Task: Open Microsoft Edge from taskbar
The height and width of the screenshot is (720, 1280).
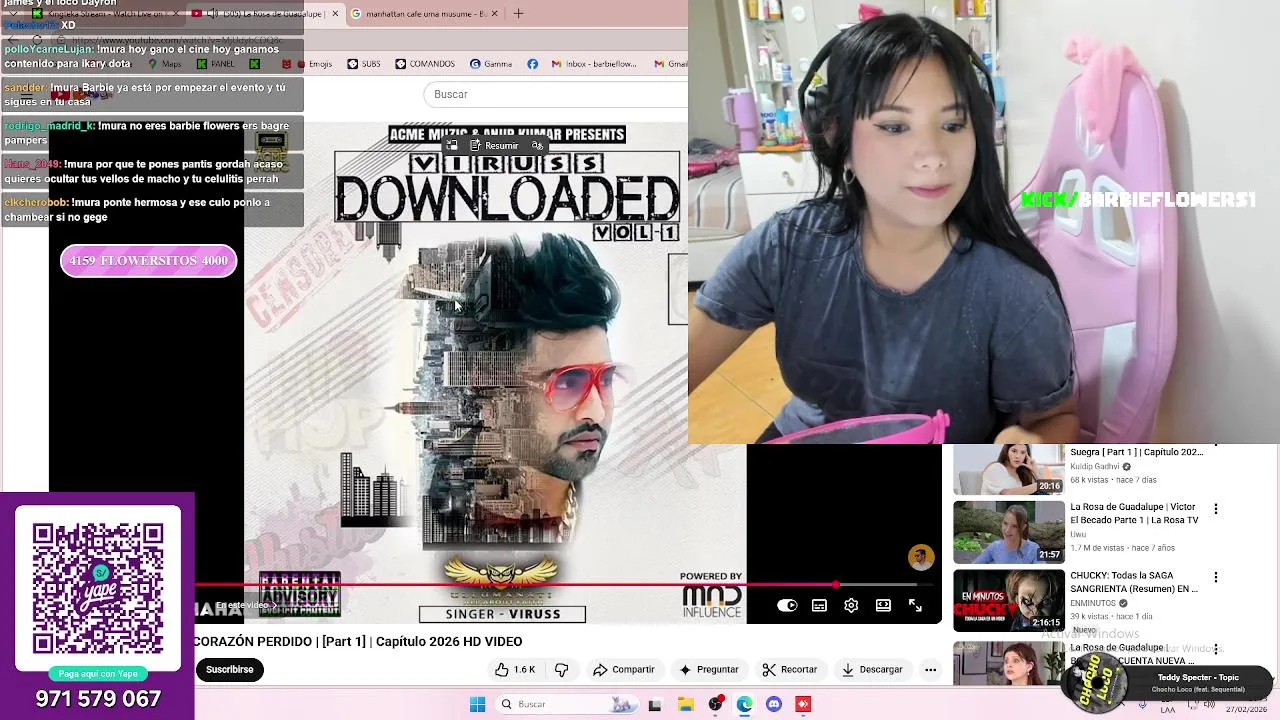Action: [744, 704]
